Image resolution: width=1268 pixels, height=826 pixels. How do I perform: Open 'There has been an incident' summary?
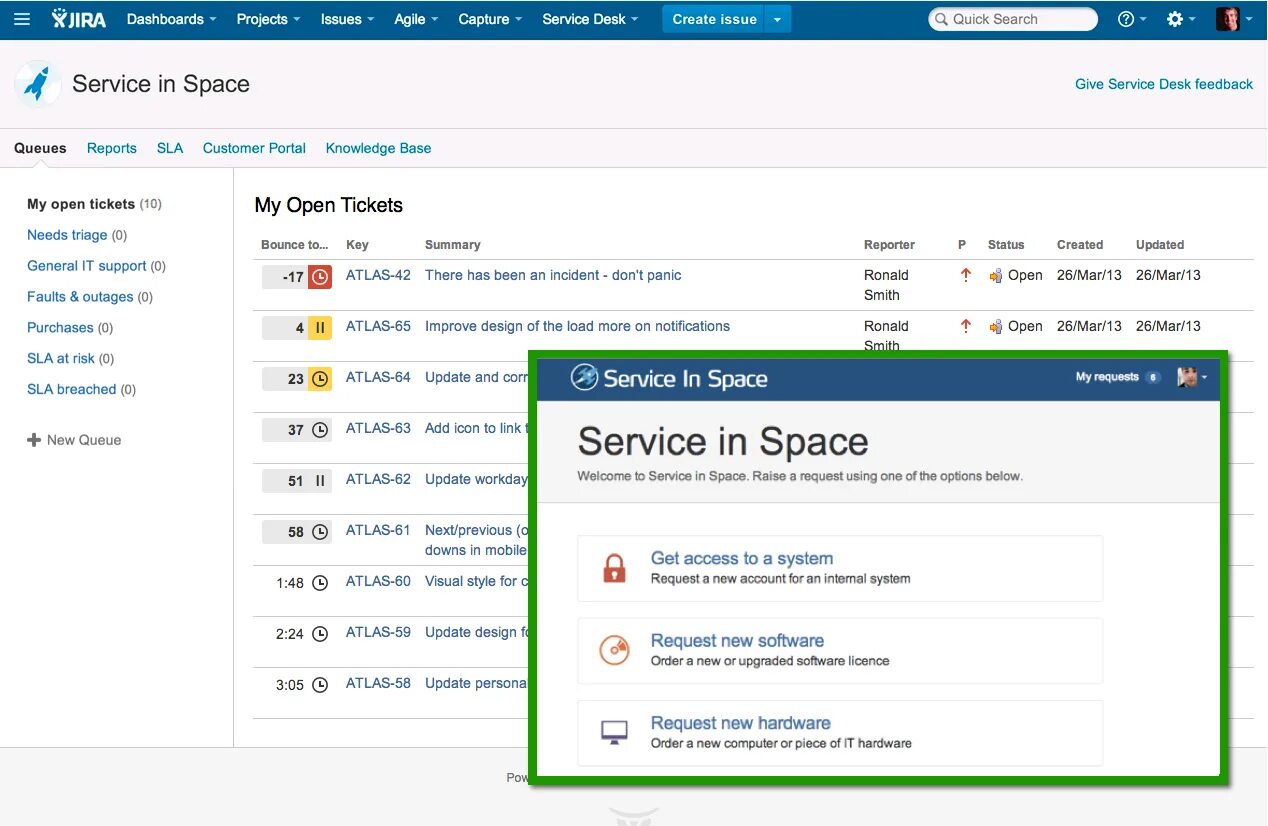click(x=553, y=275)
